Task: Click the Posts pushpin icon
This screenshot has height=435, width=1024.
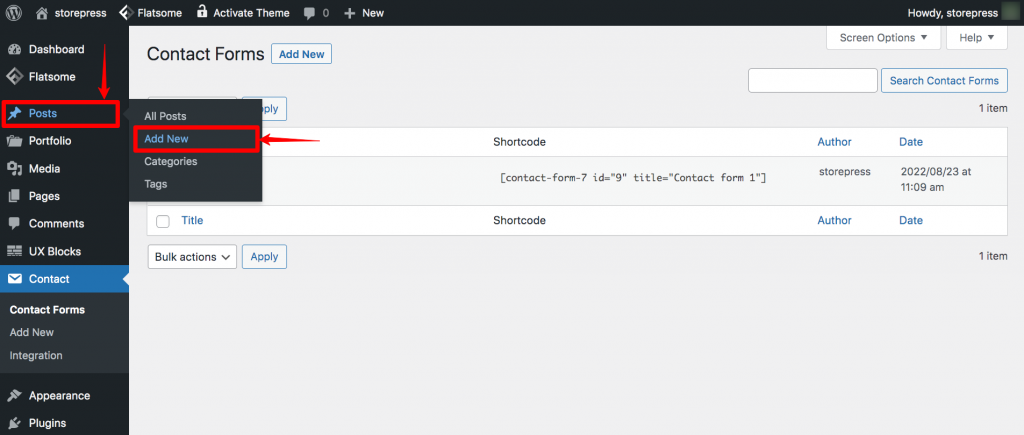Action: 14,114
